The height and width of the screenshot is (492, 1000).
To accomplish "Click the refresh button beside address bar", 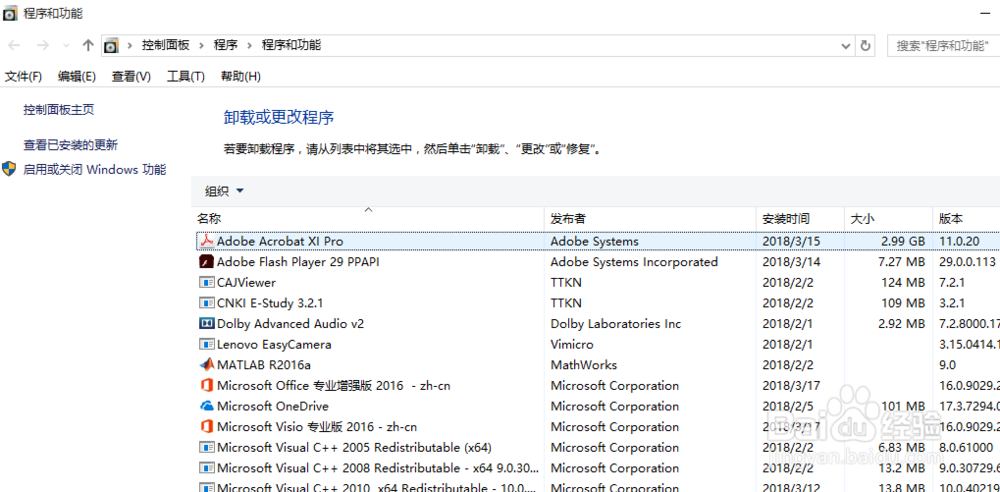I will [x=866, y=45].
